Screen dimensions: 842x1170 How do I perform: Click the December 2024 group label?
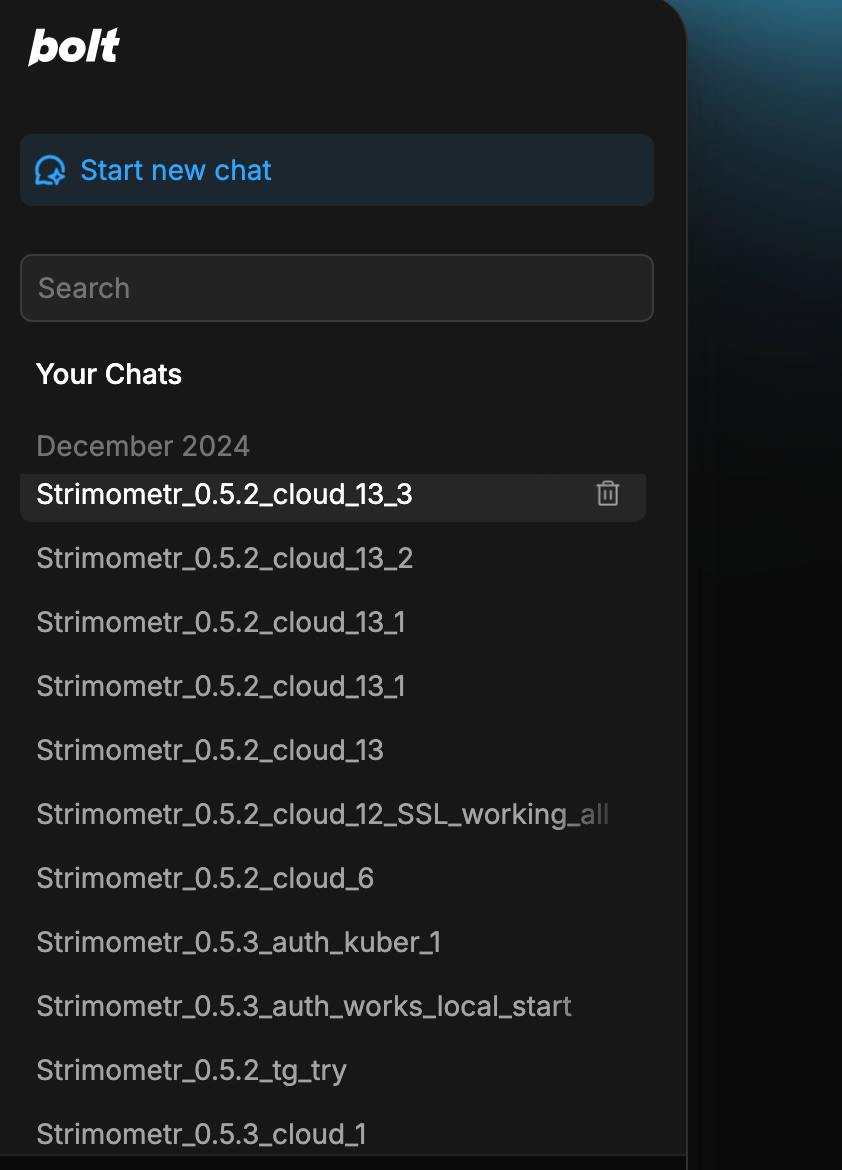(x=143, y=445)
